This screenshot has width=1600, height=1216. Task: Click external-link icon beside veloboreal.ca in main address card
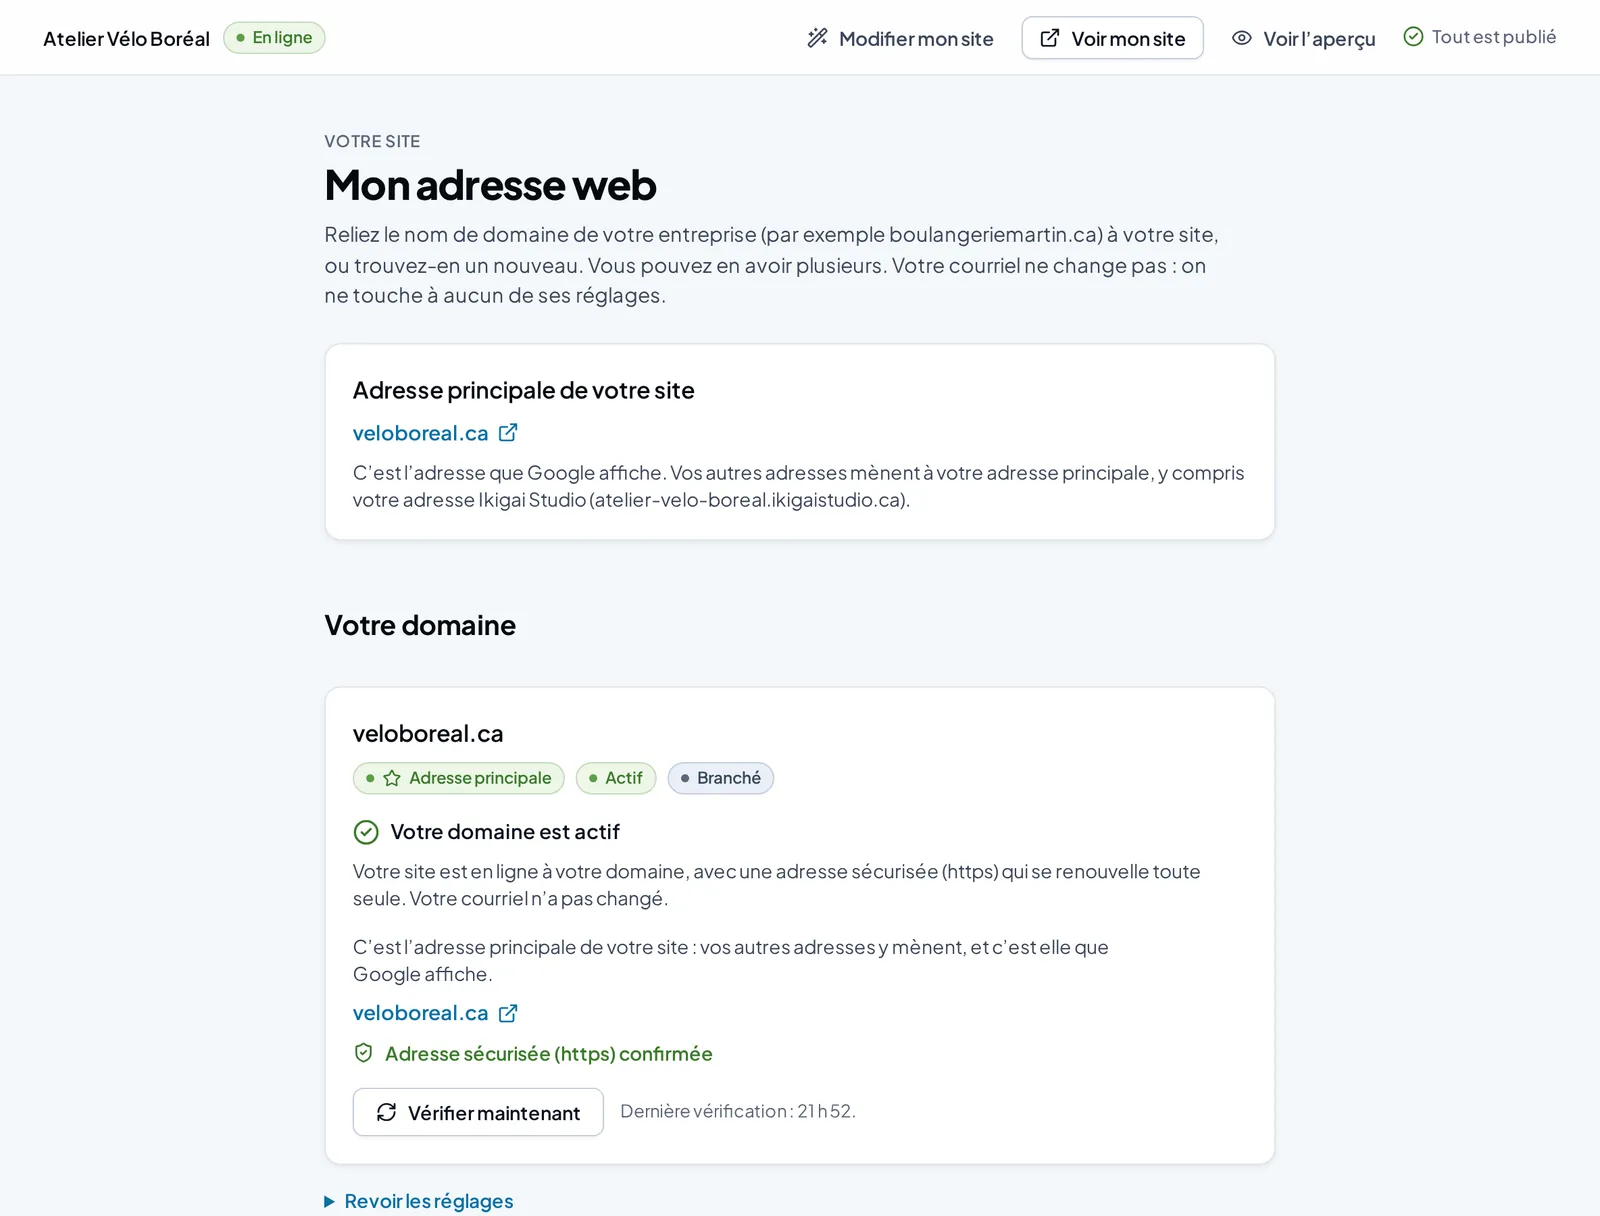pos(508,433)
